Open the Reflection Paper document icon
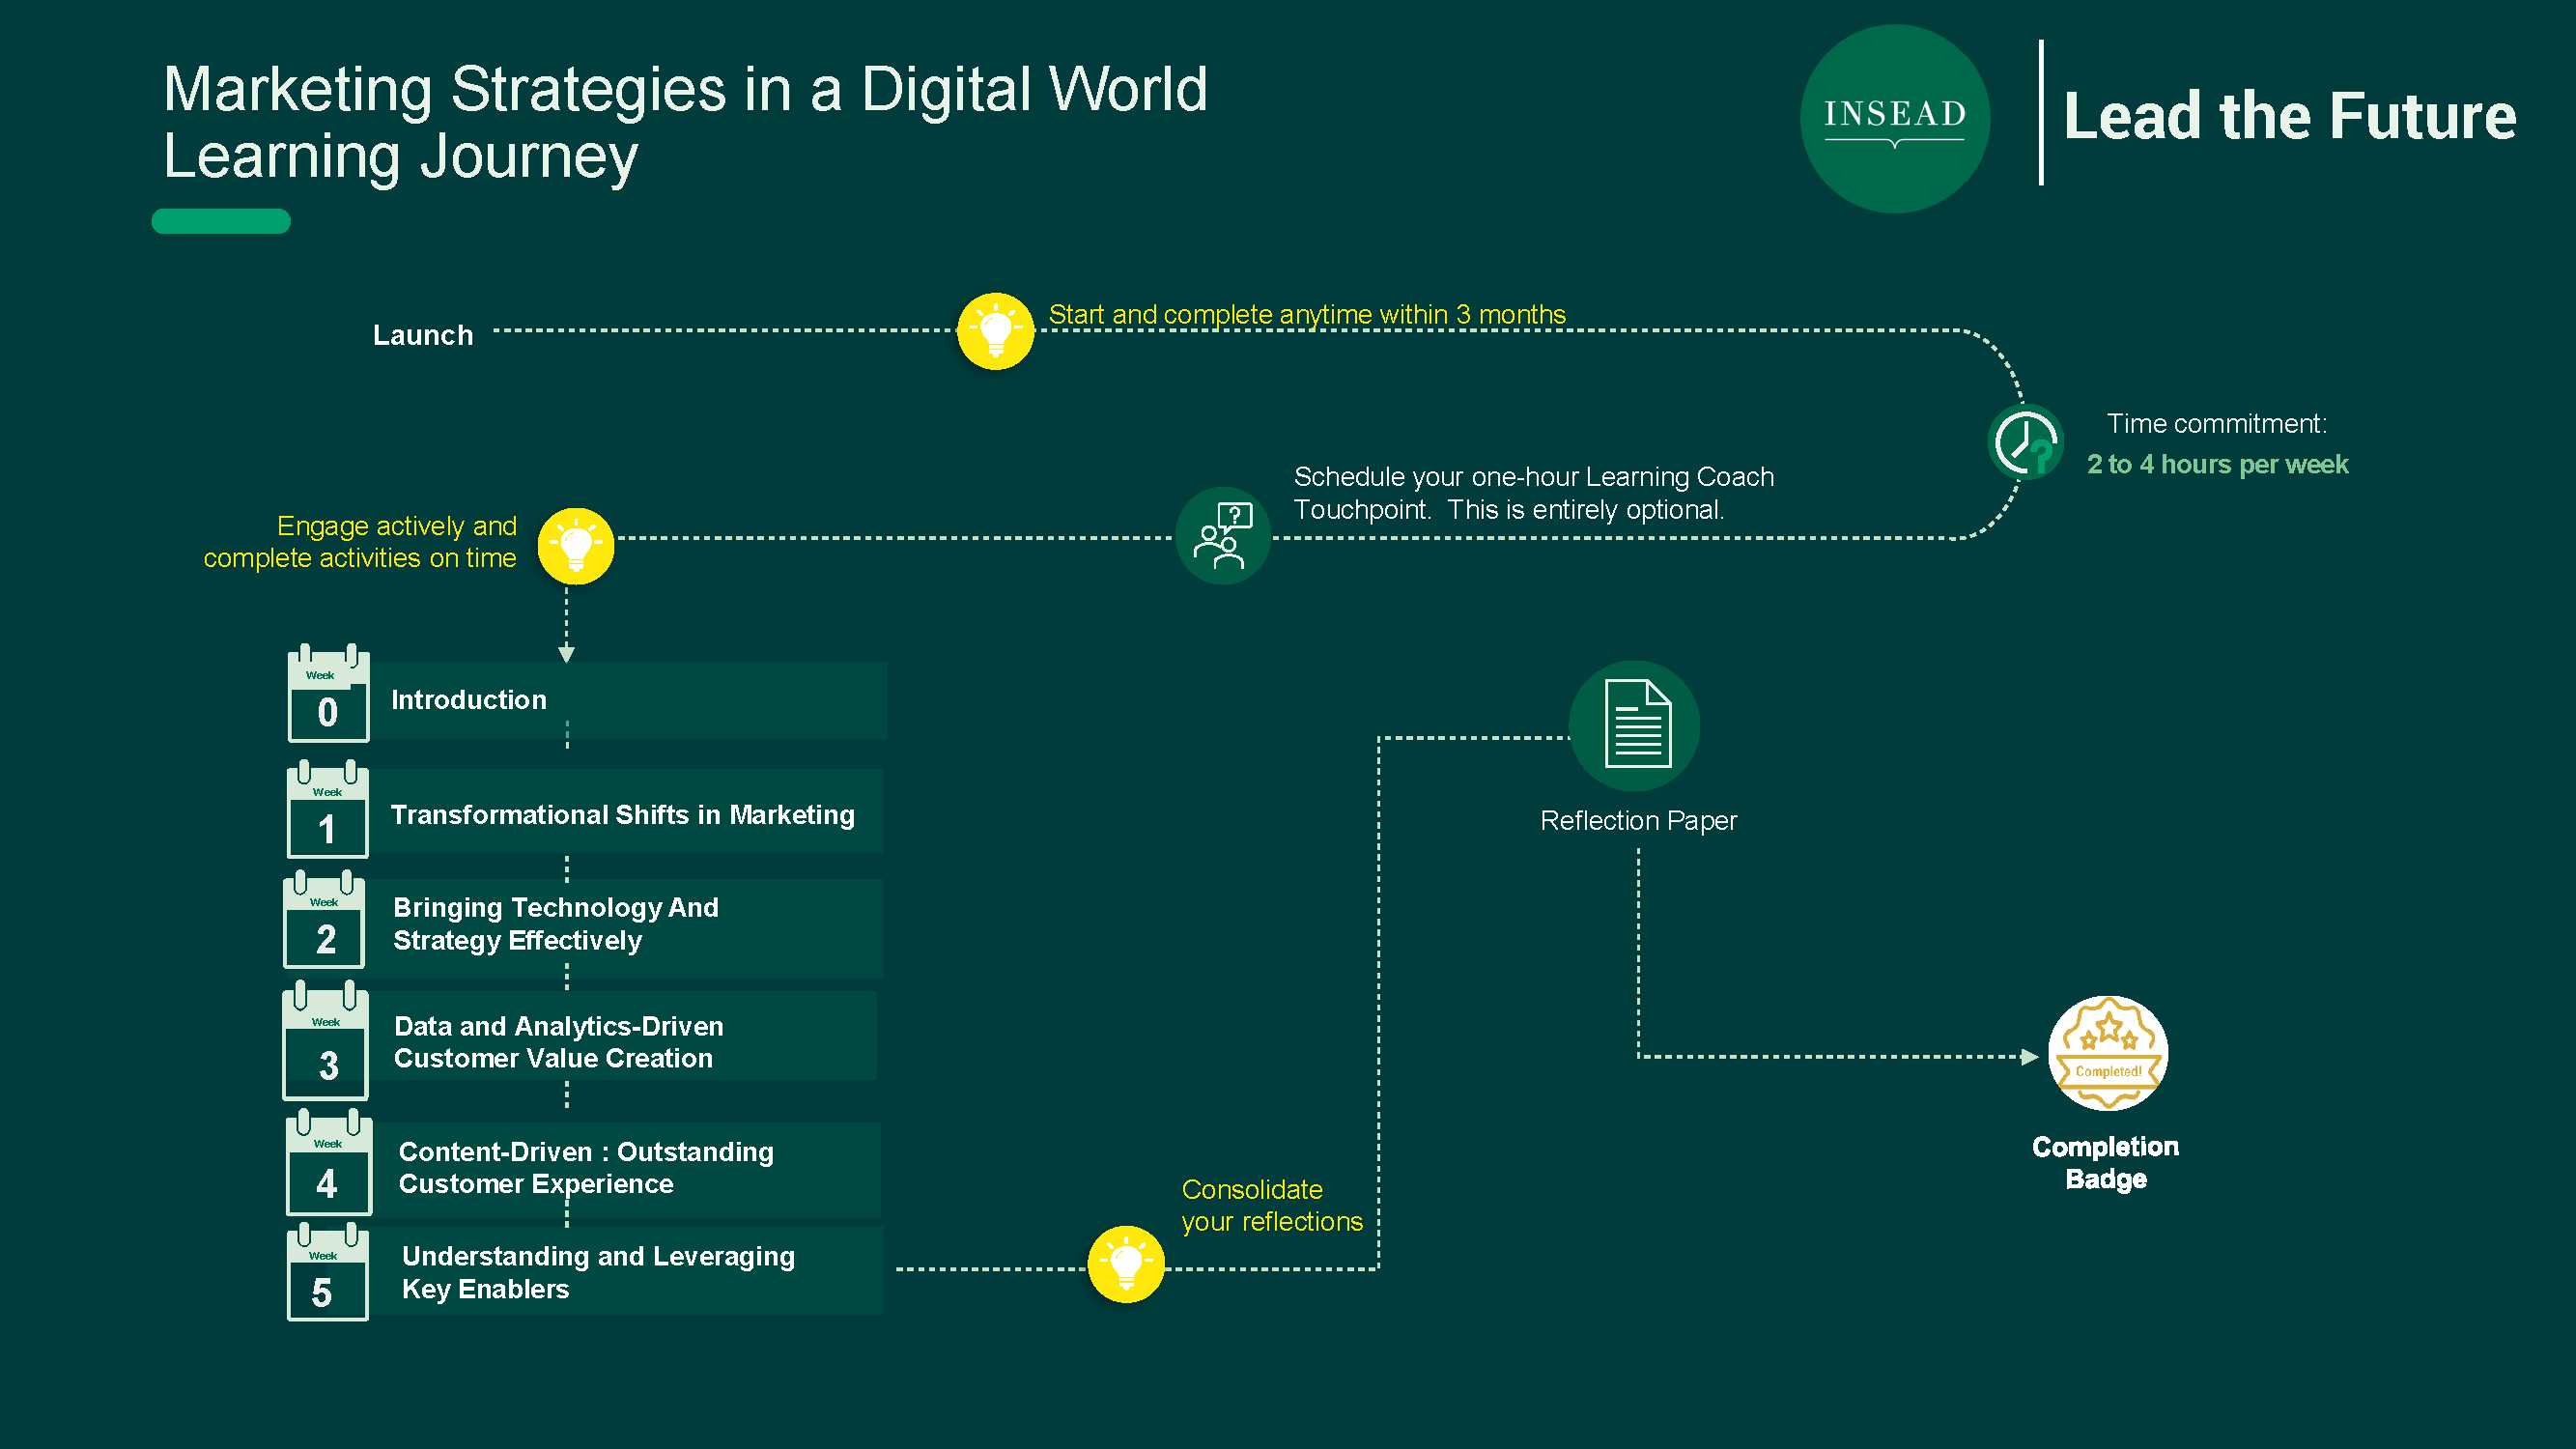 click(1635, 725)
